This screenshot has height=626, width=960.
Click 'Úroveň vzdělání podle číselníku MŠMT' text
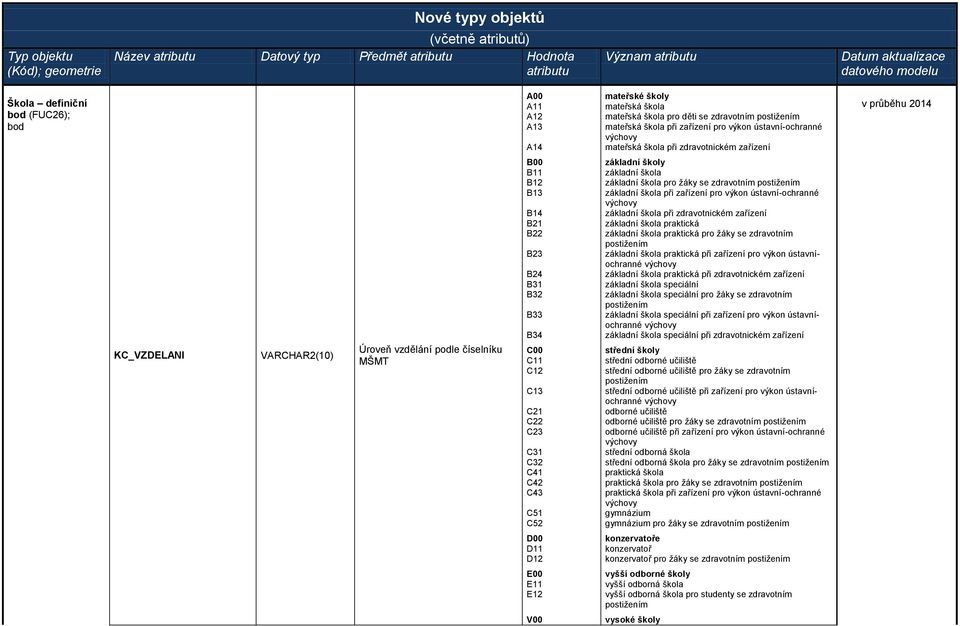click(430, 355)
